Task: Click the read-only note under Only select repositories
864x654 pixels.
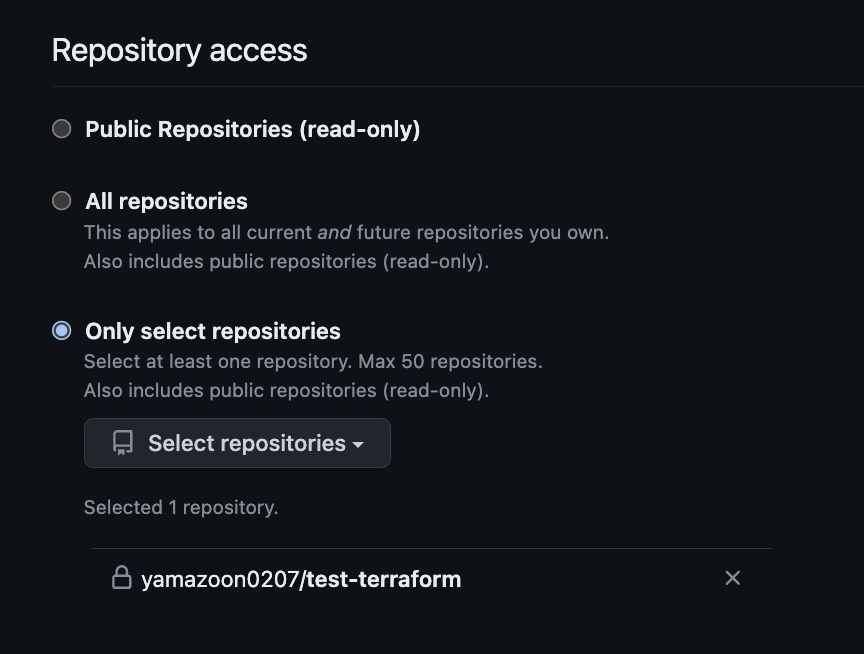Action: [x=287, y=391]
